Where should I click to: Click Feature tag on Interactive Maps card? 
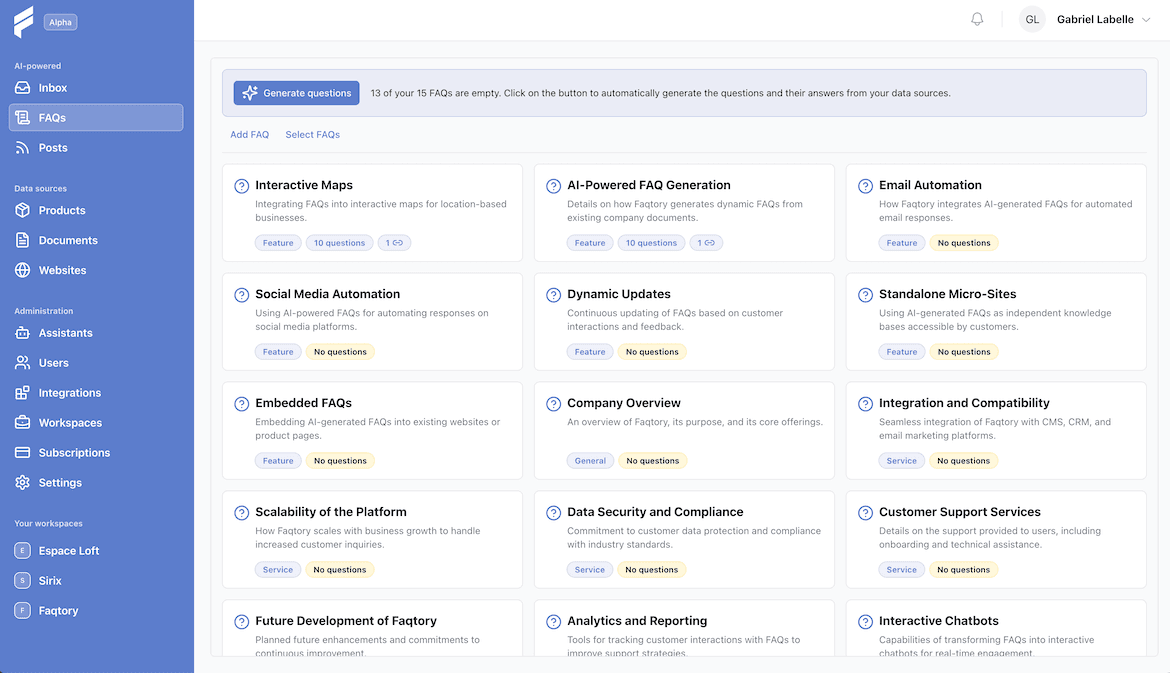click(x=278, y=242)
